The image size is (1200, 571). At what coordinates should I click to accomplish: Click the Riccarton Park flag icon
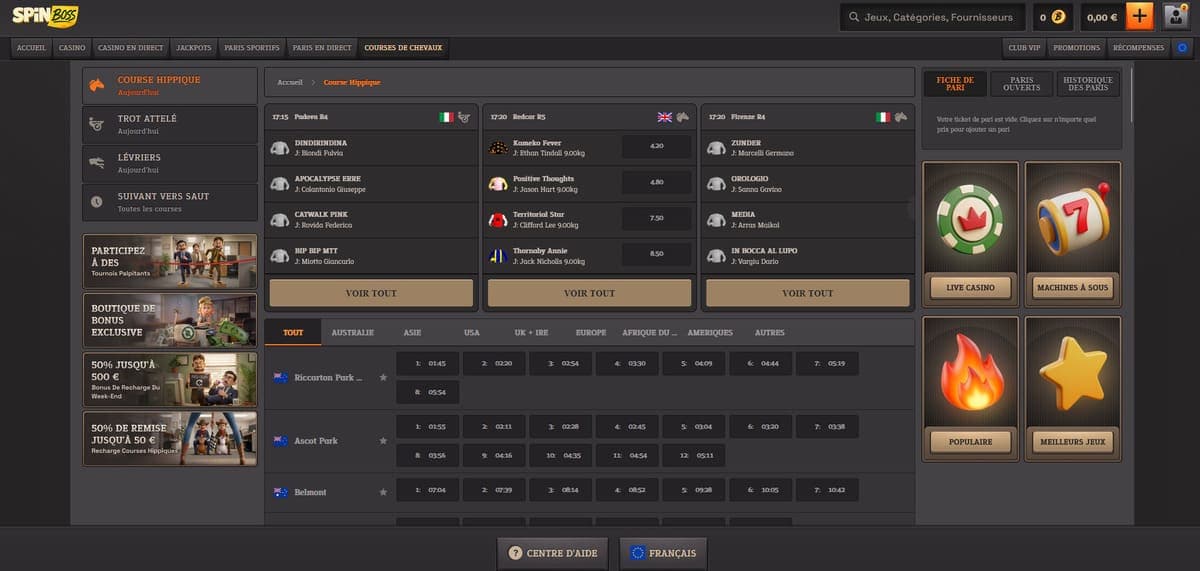pos(281,377)
